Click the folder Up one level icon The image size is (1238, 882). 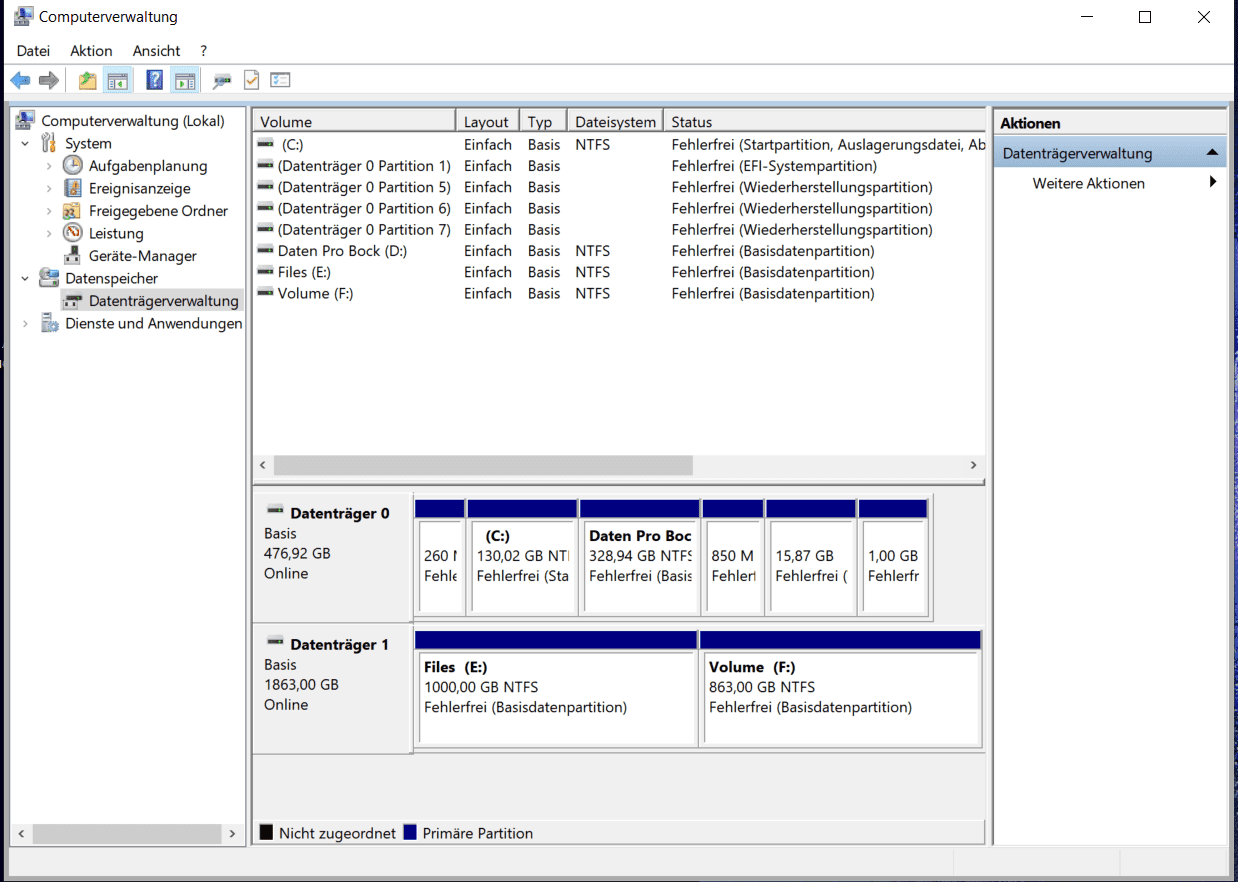point(88,81)
